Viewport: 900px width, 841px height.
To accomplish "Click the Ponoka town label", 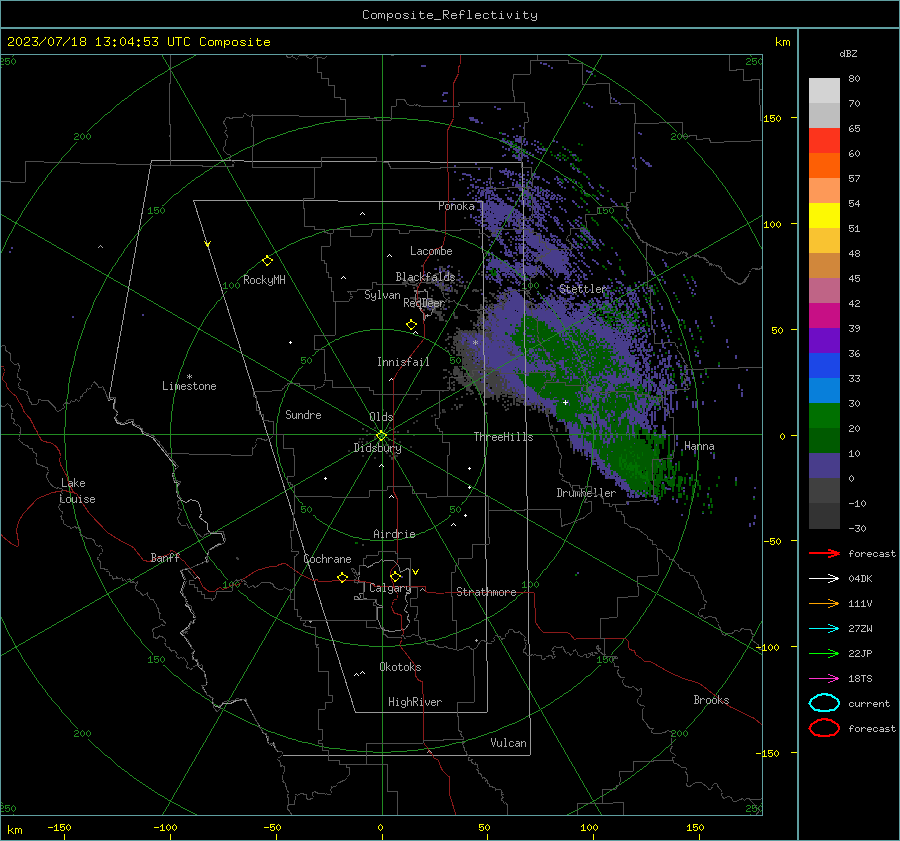I will (456, 206).
